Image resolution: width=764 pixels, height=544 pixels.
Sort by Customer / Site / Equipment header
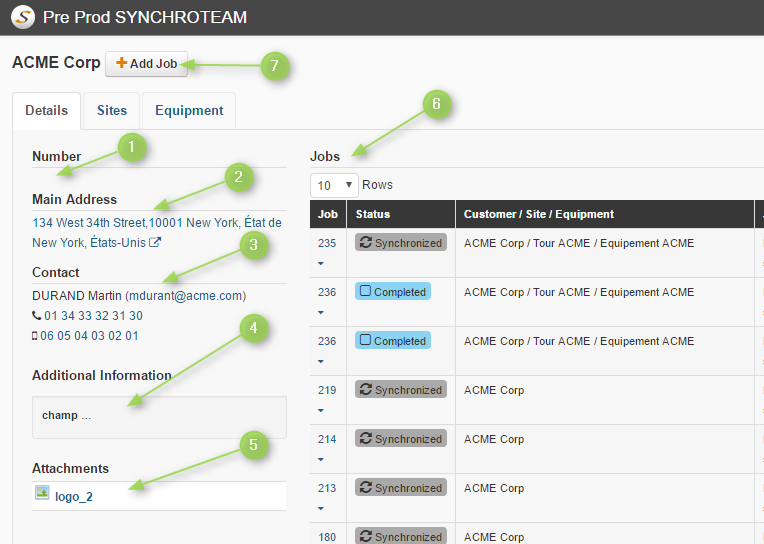(605, 214)
